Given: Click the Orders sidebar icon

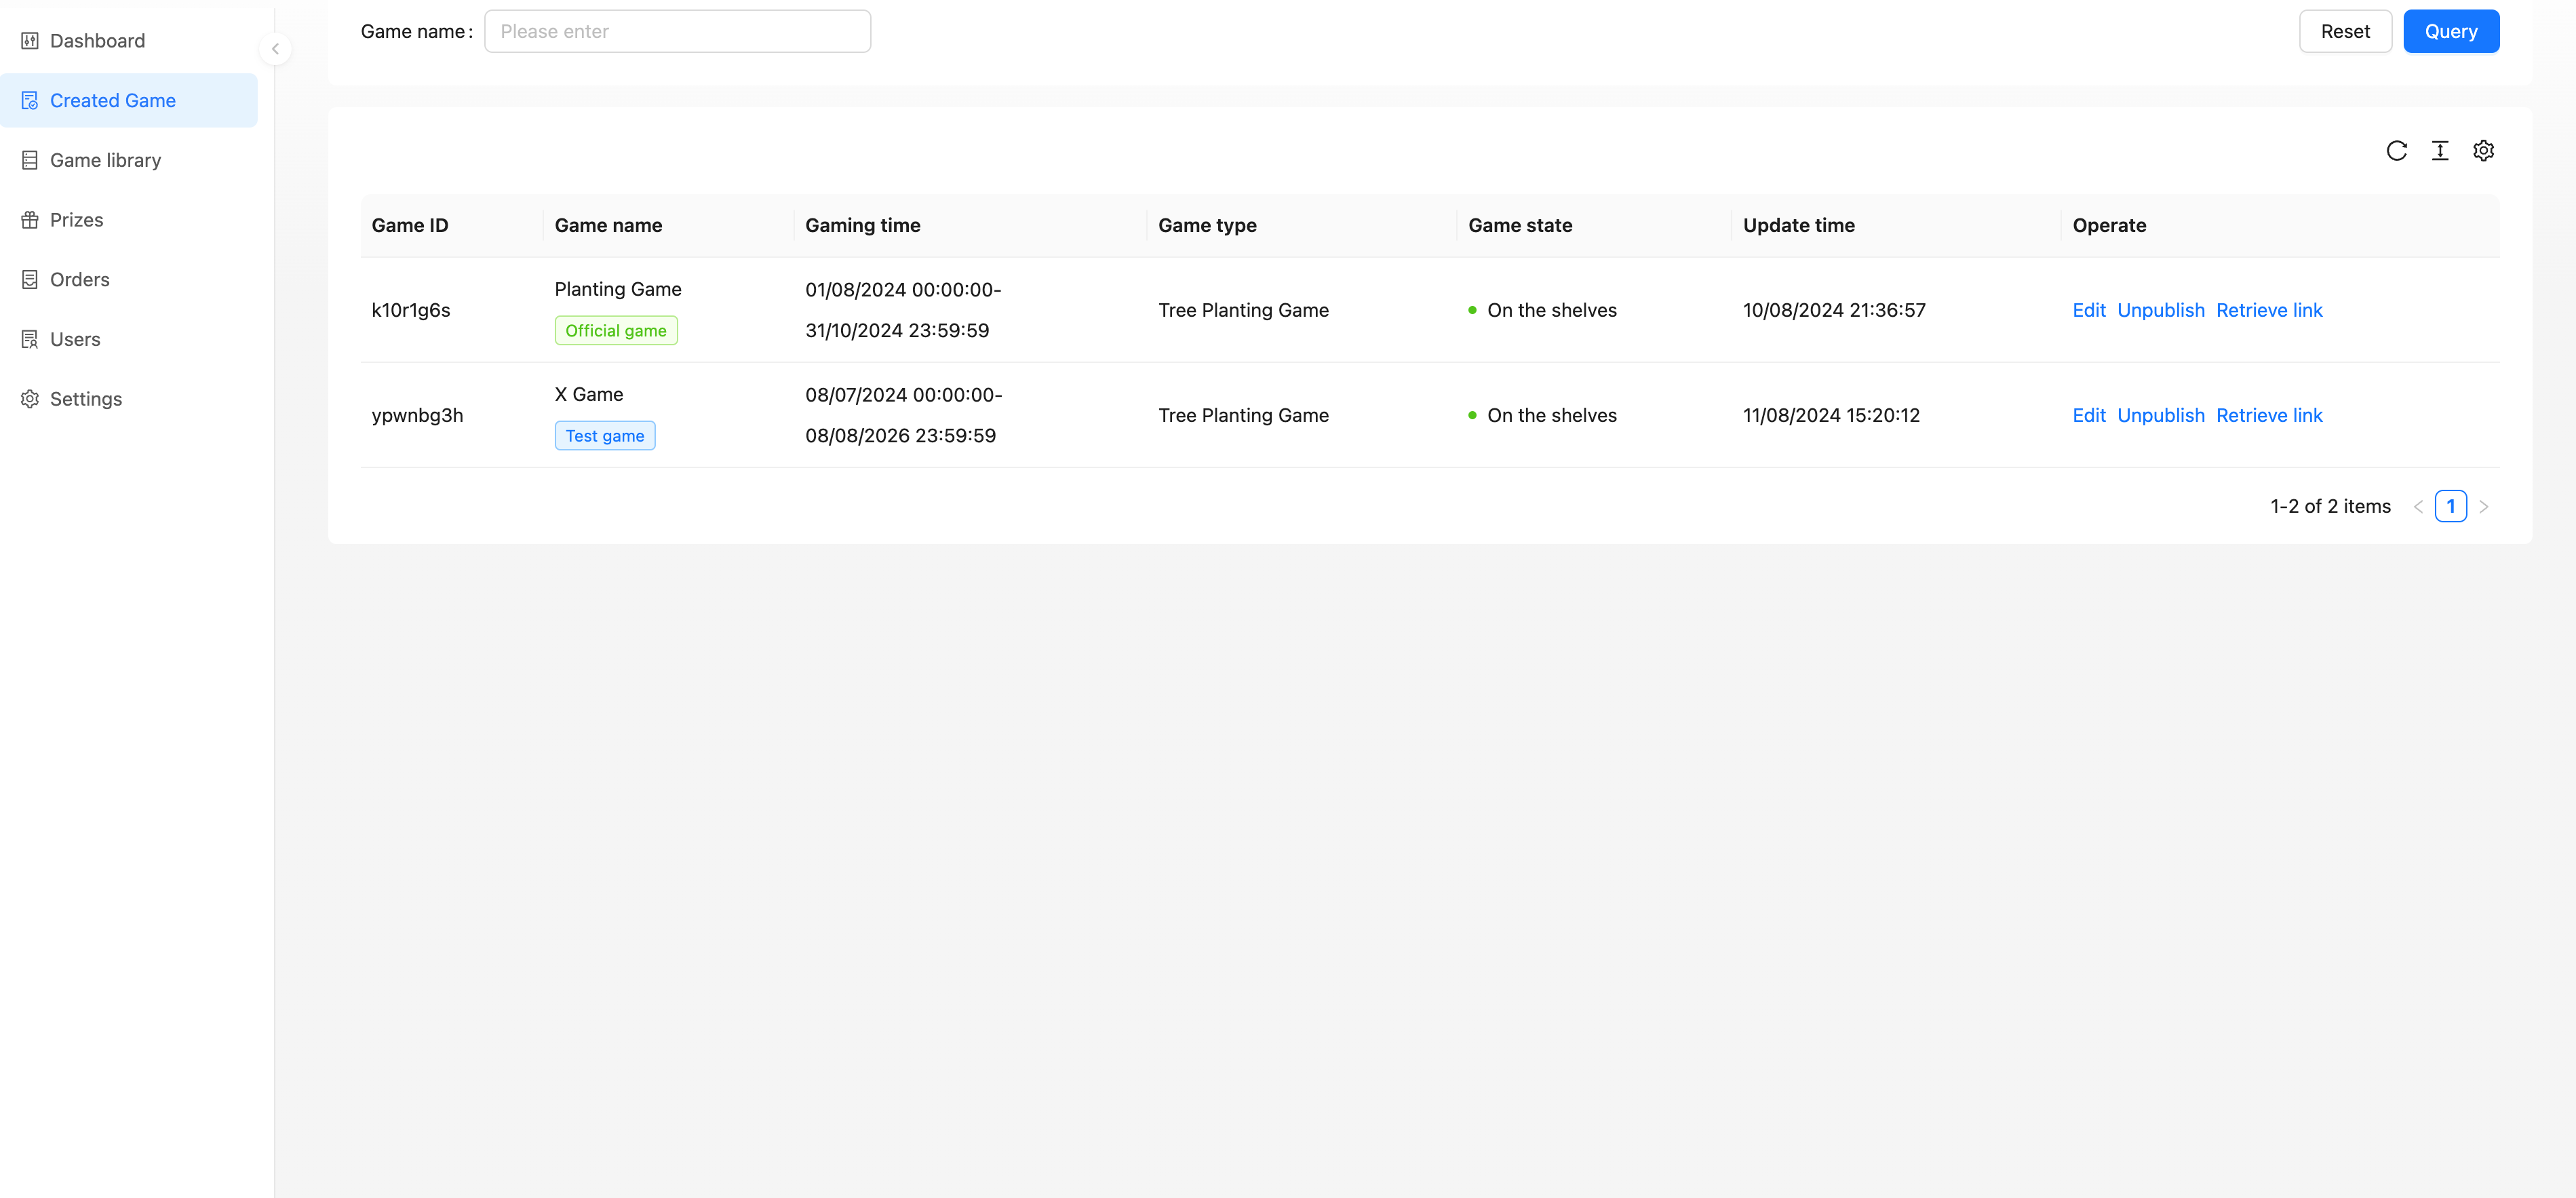Looking at the screenshot, I should pos(30,280).
